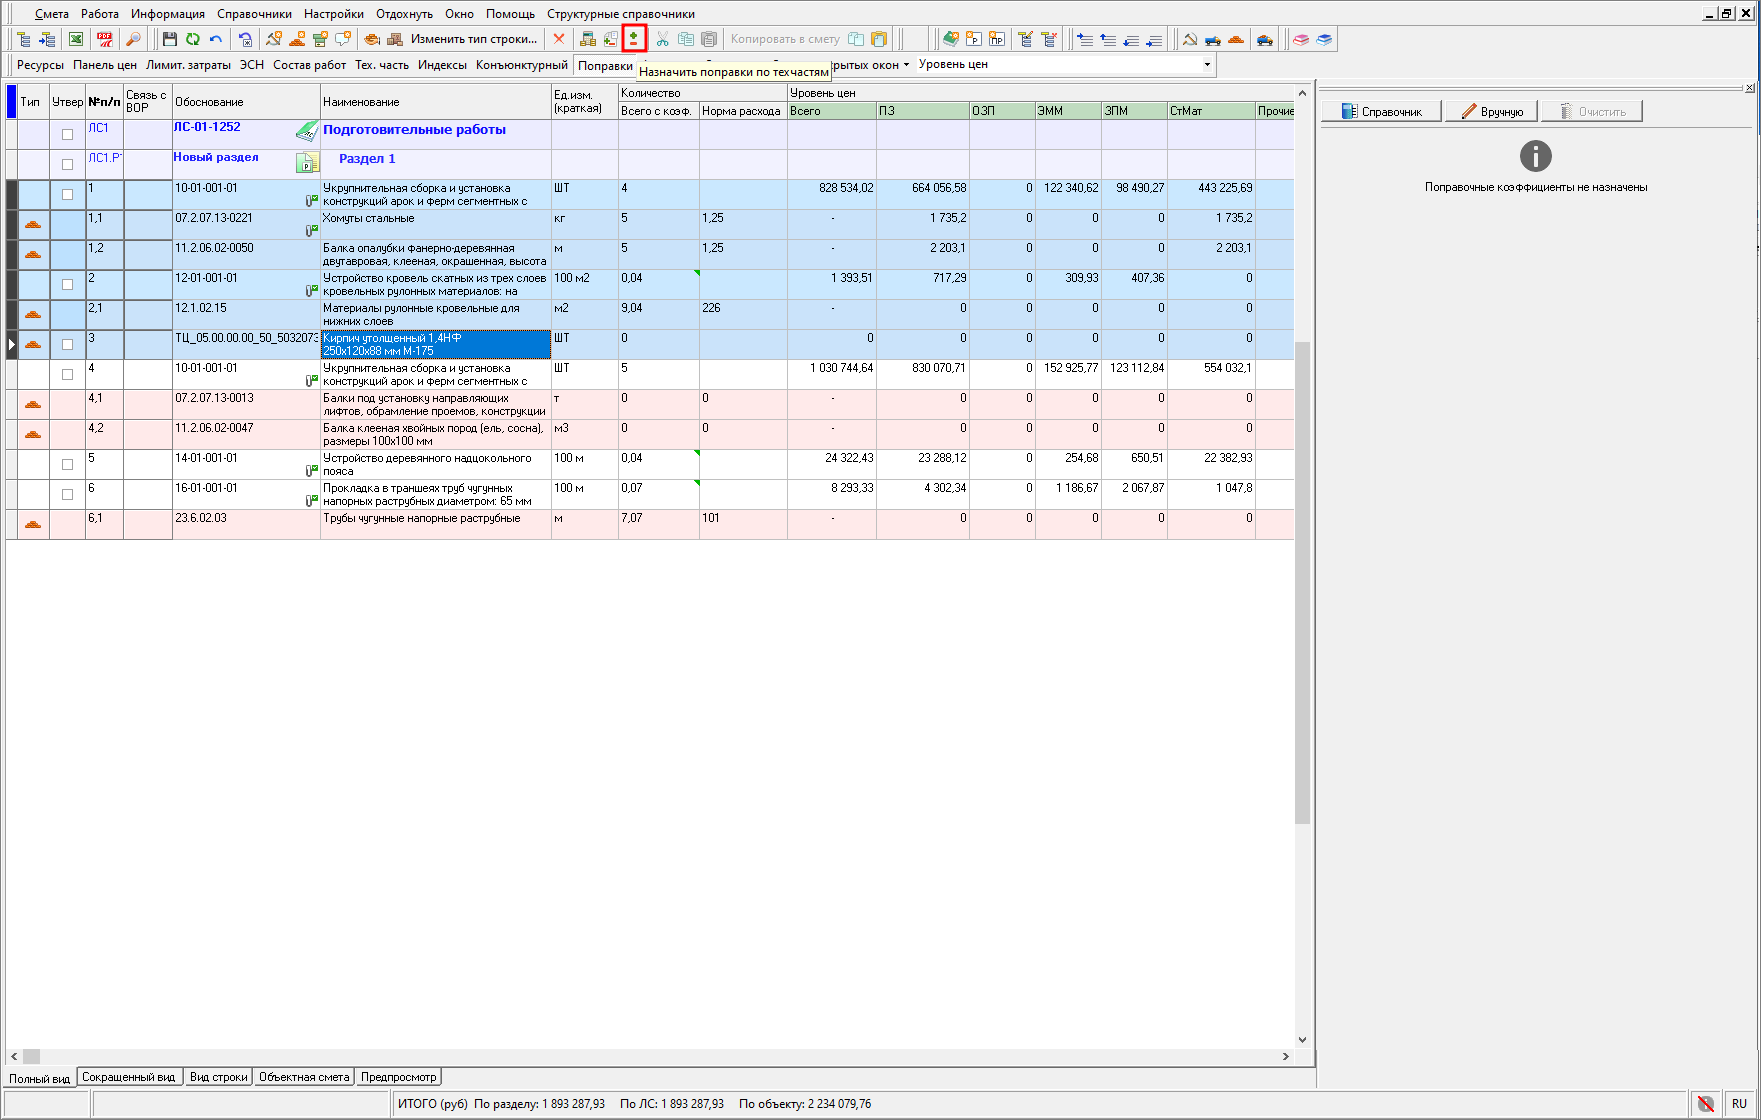Image resolution: width=1761 pixels, height=1120 pixels.
Task: Switch to Объектная смета tab
Action: (x=304, y=1077)
